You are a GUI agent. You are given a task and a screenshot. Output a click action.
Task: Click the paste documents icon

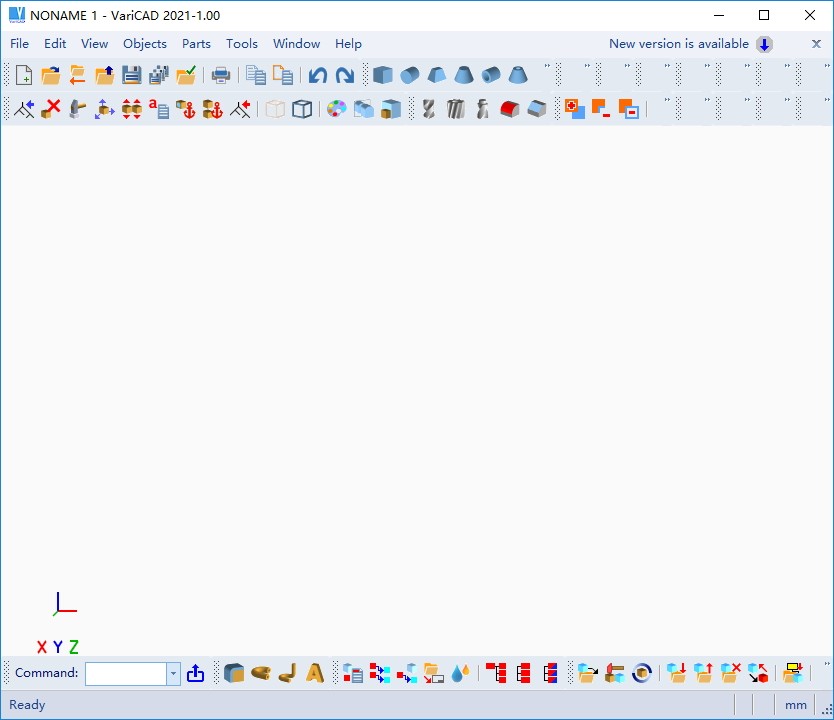click(x=283, y=76)
